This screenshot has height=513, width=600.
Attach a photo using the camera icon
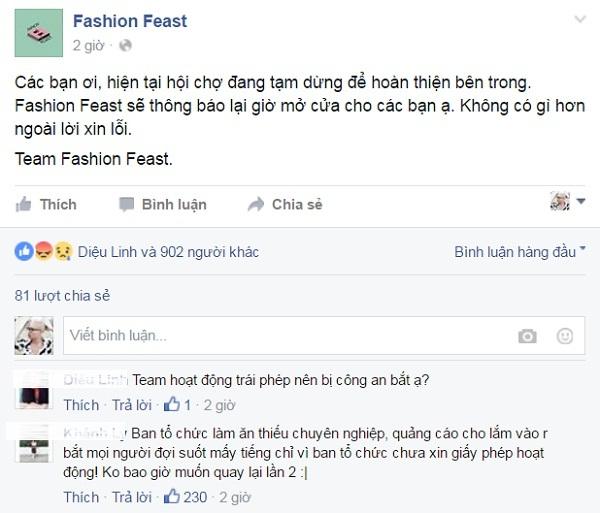pyautogui.click(x=527, y=337)
